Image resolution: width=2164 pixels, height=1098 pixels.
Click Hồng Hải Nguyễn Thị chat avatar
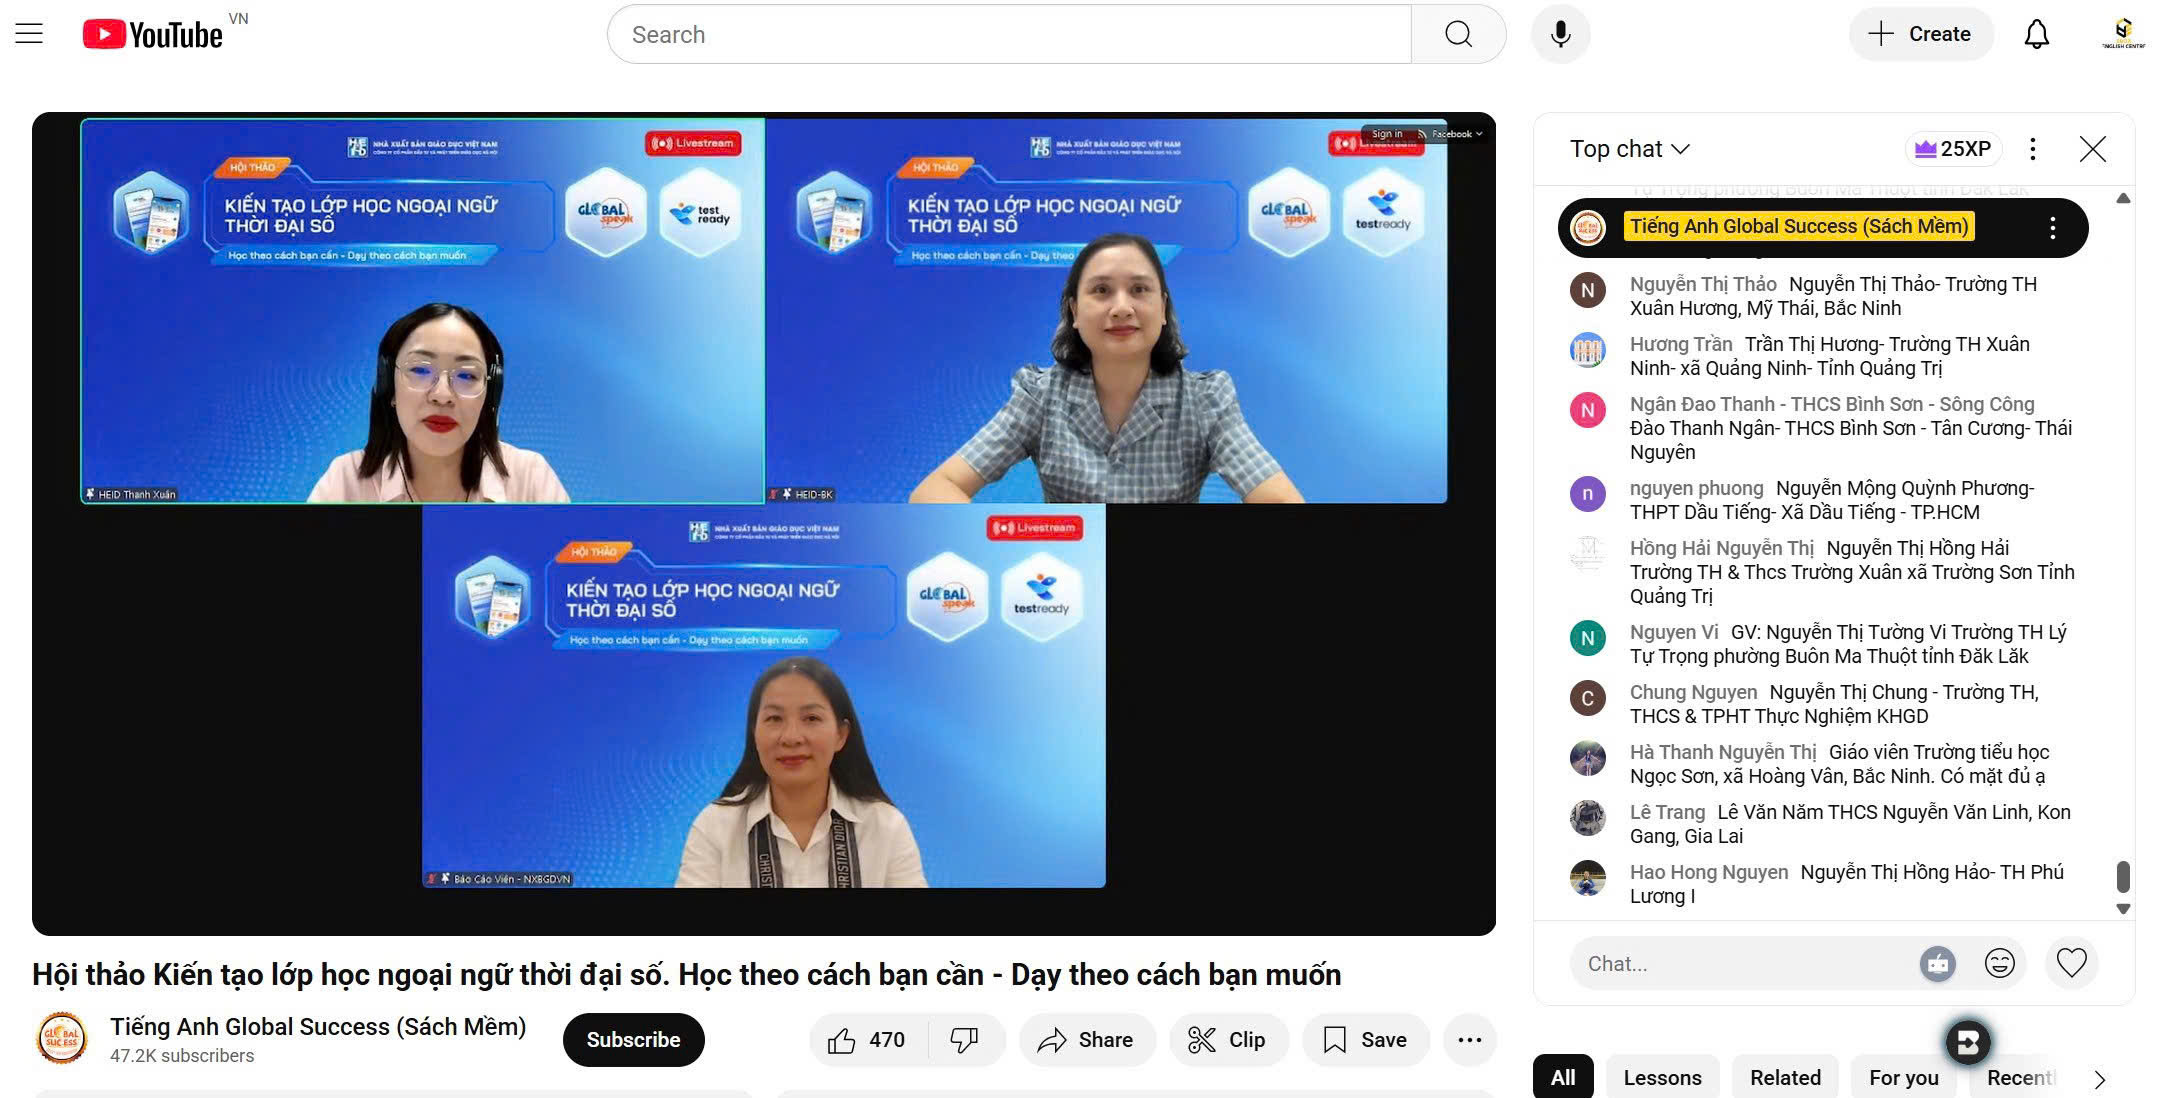pyautogui.click(x=1588, y=554)
